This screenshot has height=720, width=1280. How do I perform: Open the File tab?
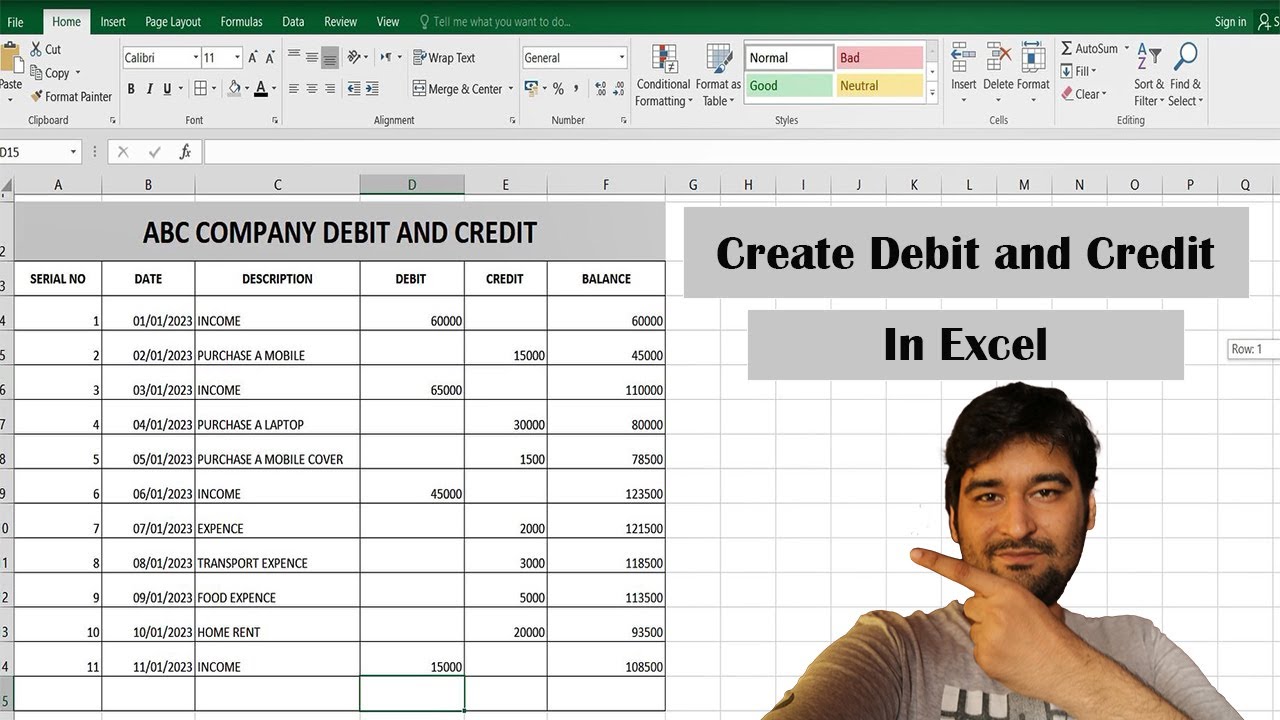(15, 22)
